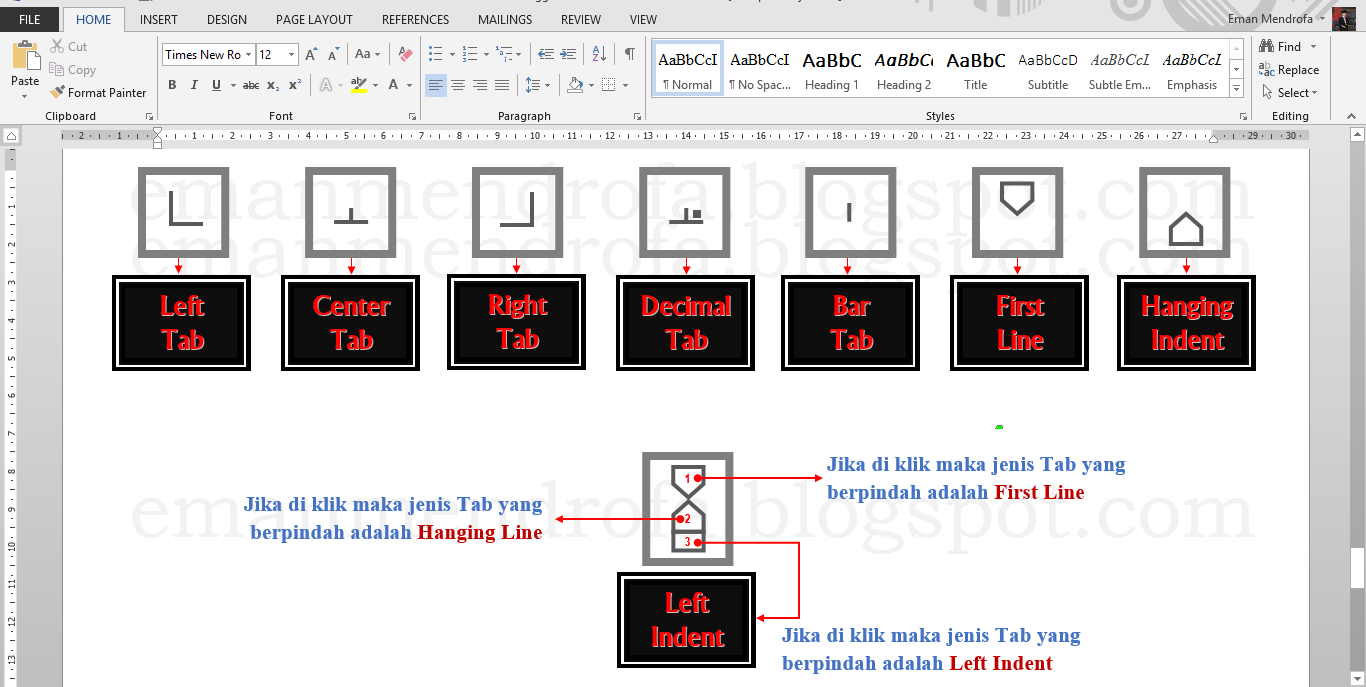
Task: Open the Clipboard pane launcher
Action: coord(150,117)
